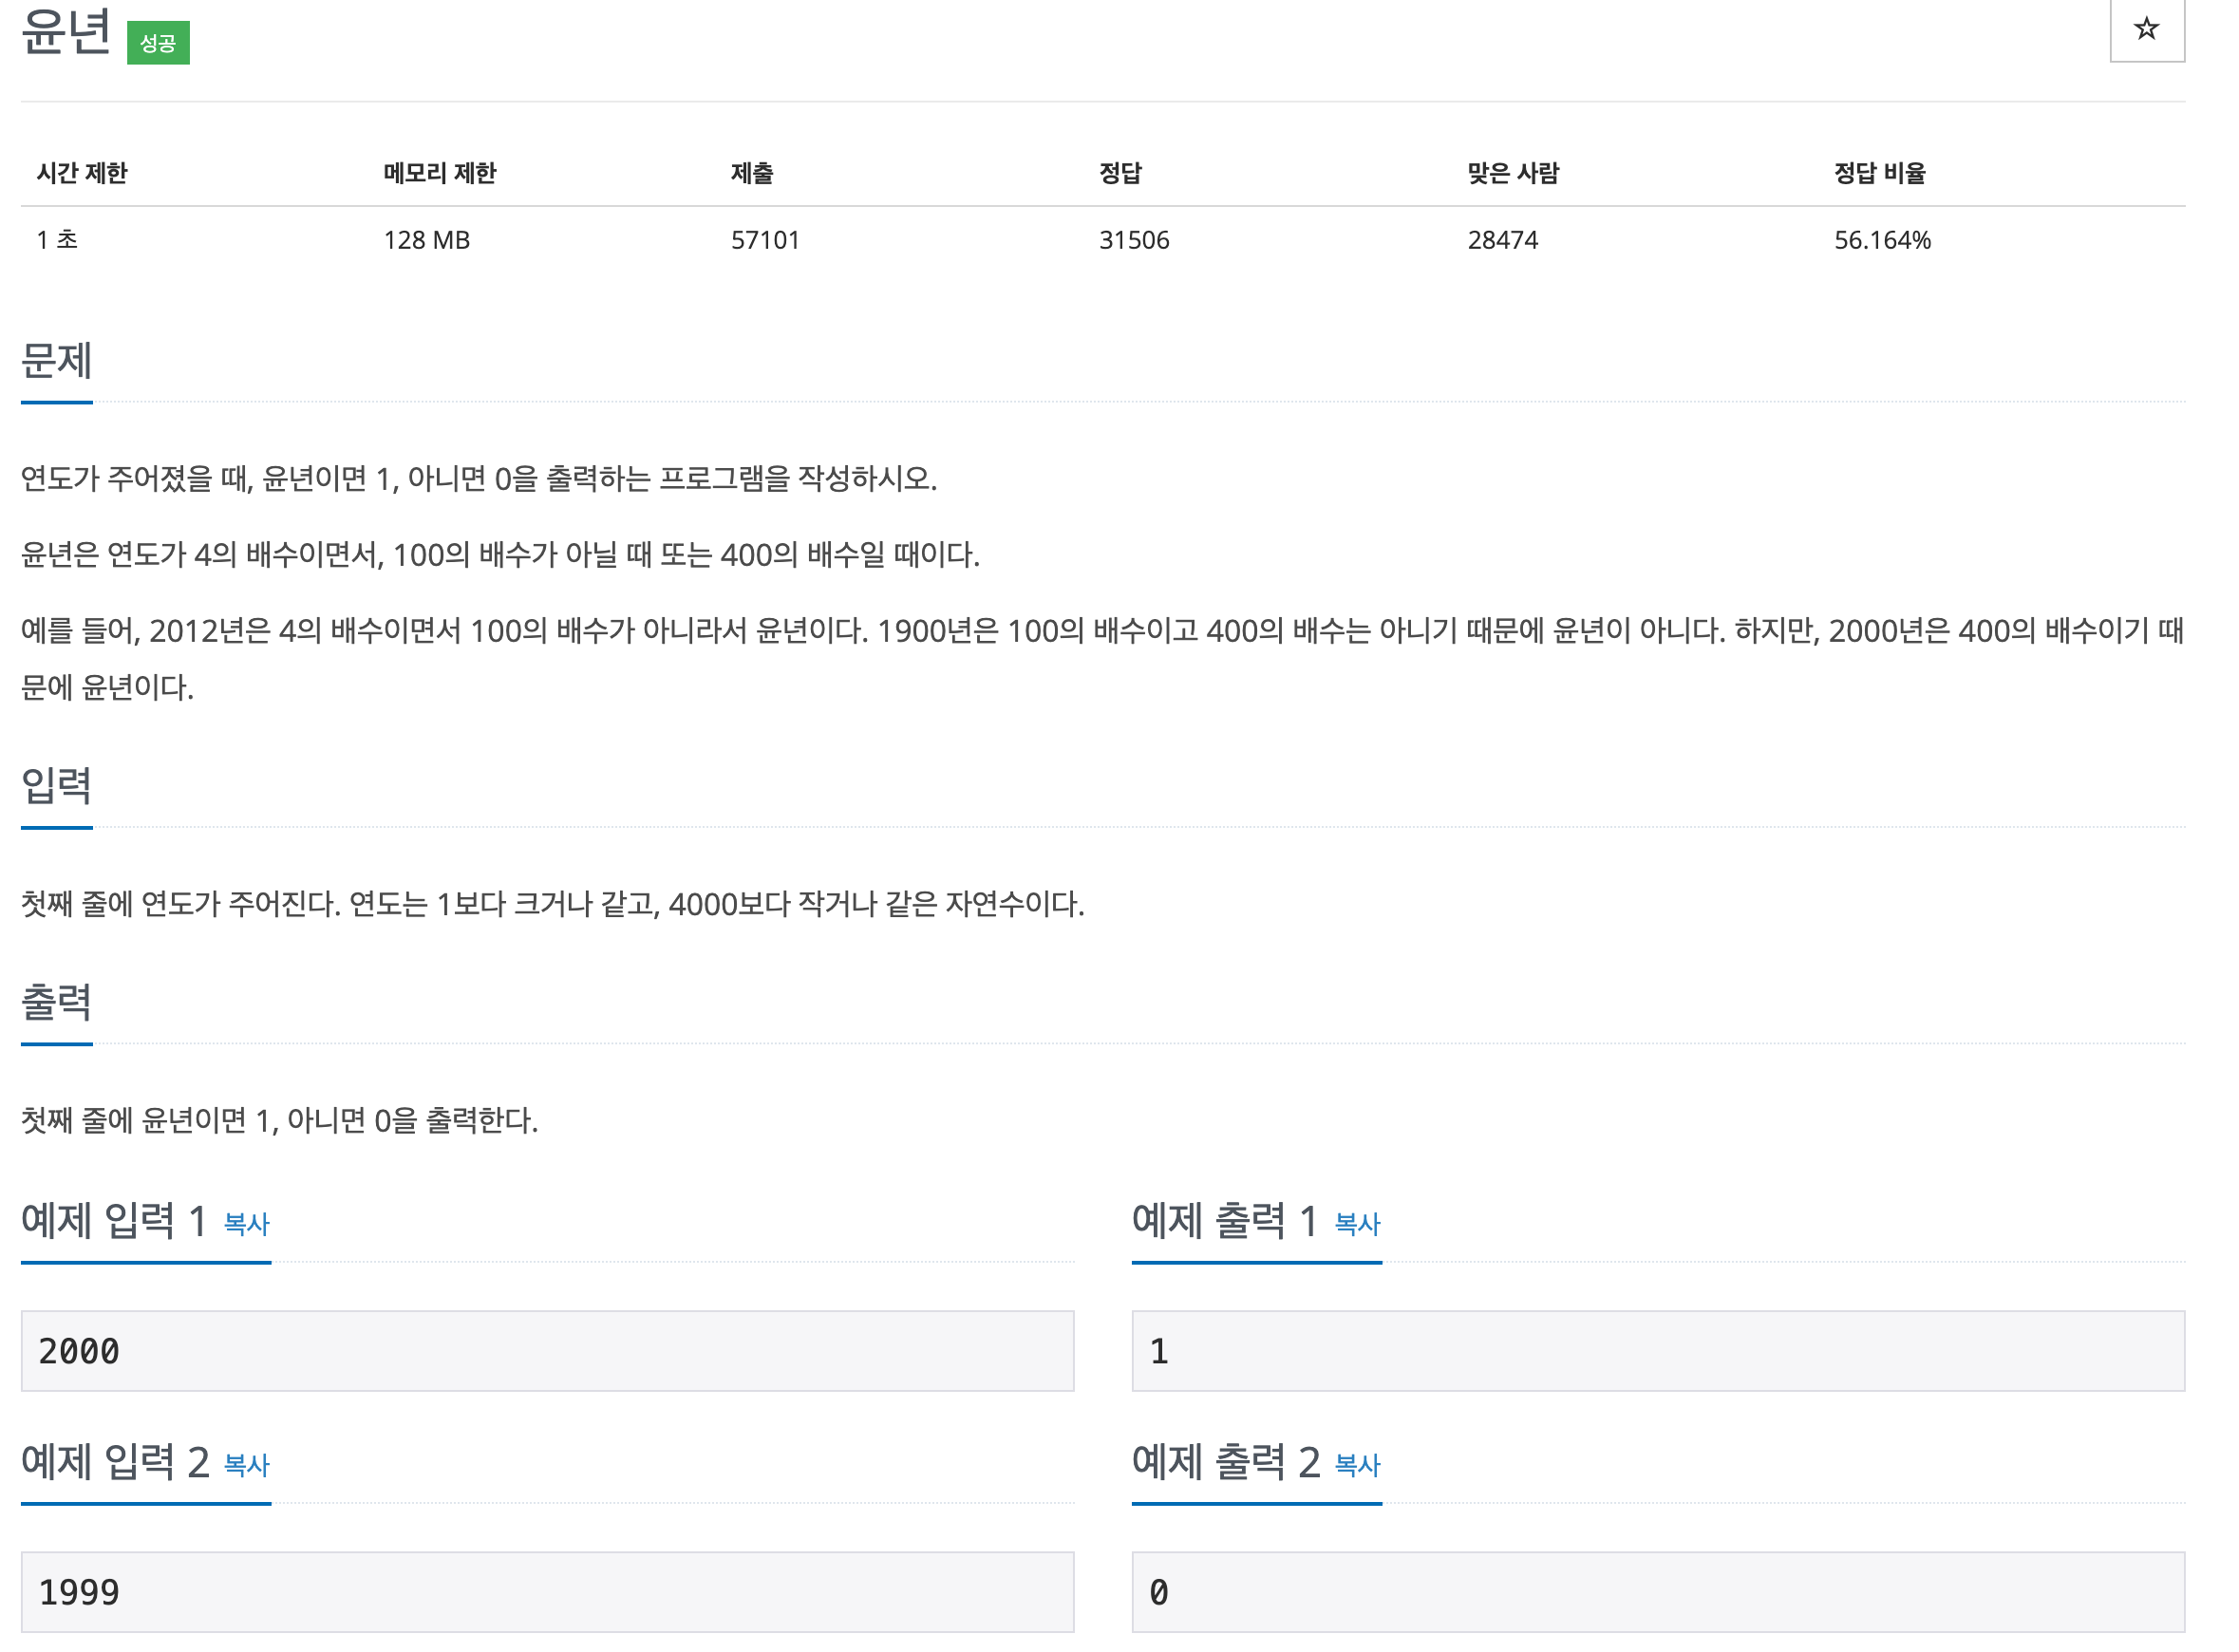This screenshot has height=1652, width=2239.
Task: Open the 출력 section heading anchor
Action: pyautogui.click(x=55, y=1005)
